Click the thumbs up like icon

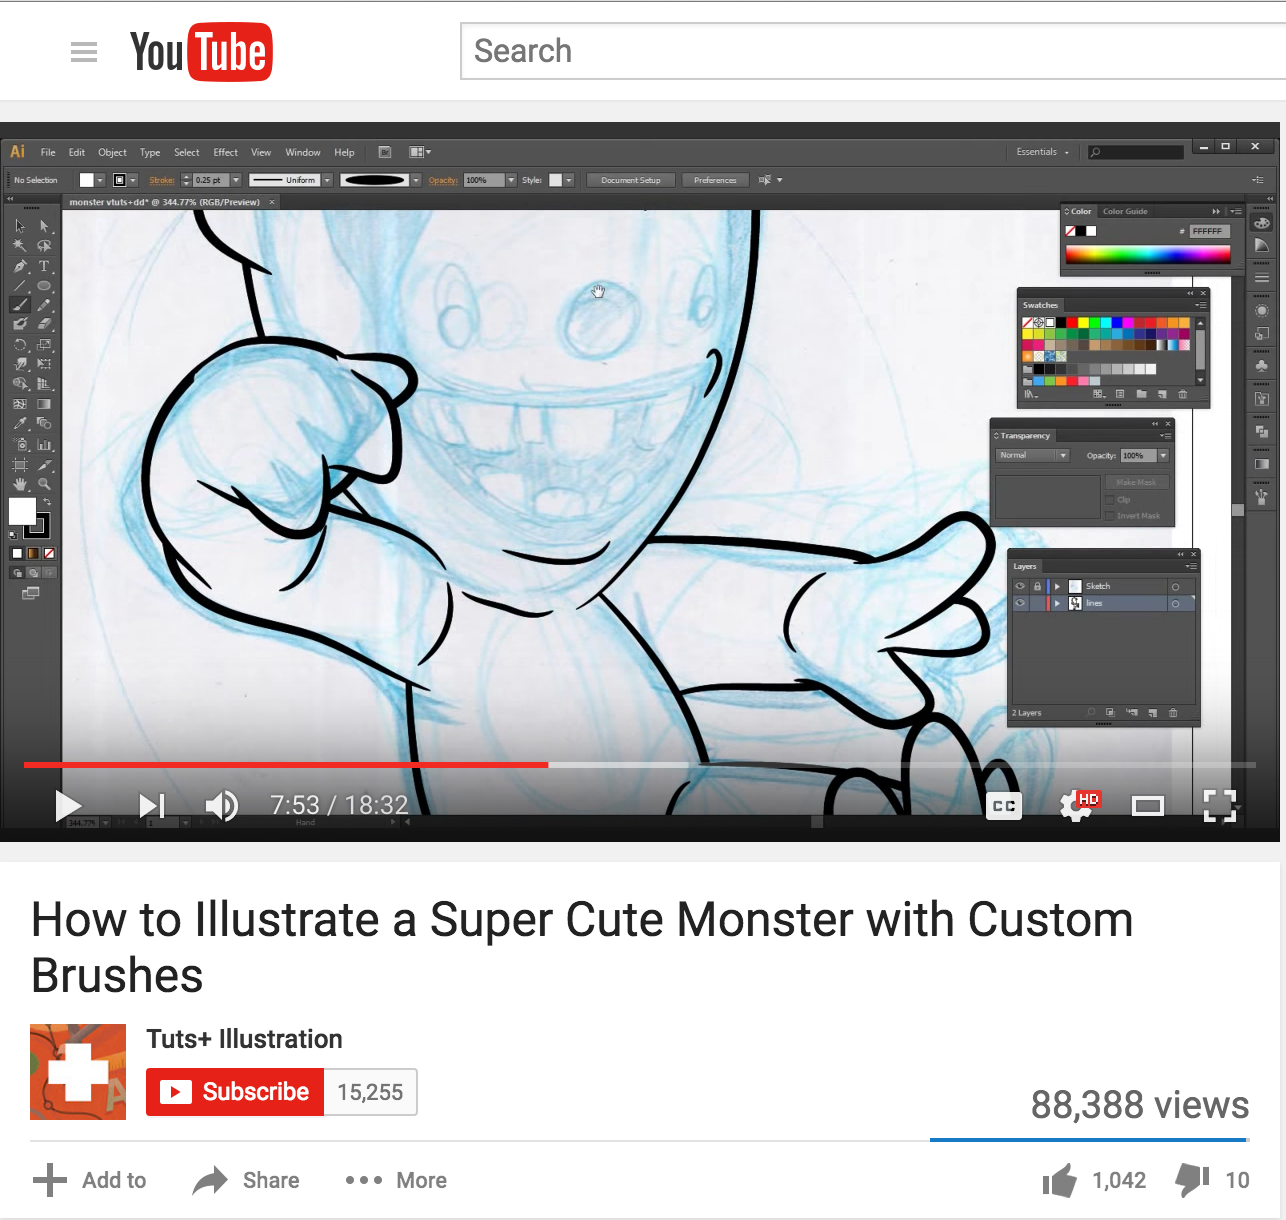tap(1059, 1181)
